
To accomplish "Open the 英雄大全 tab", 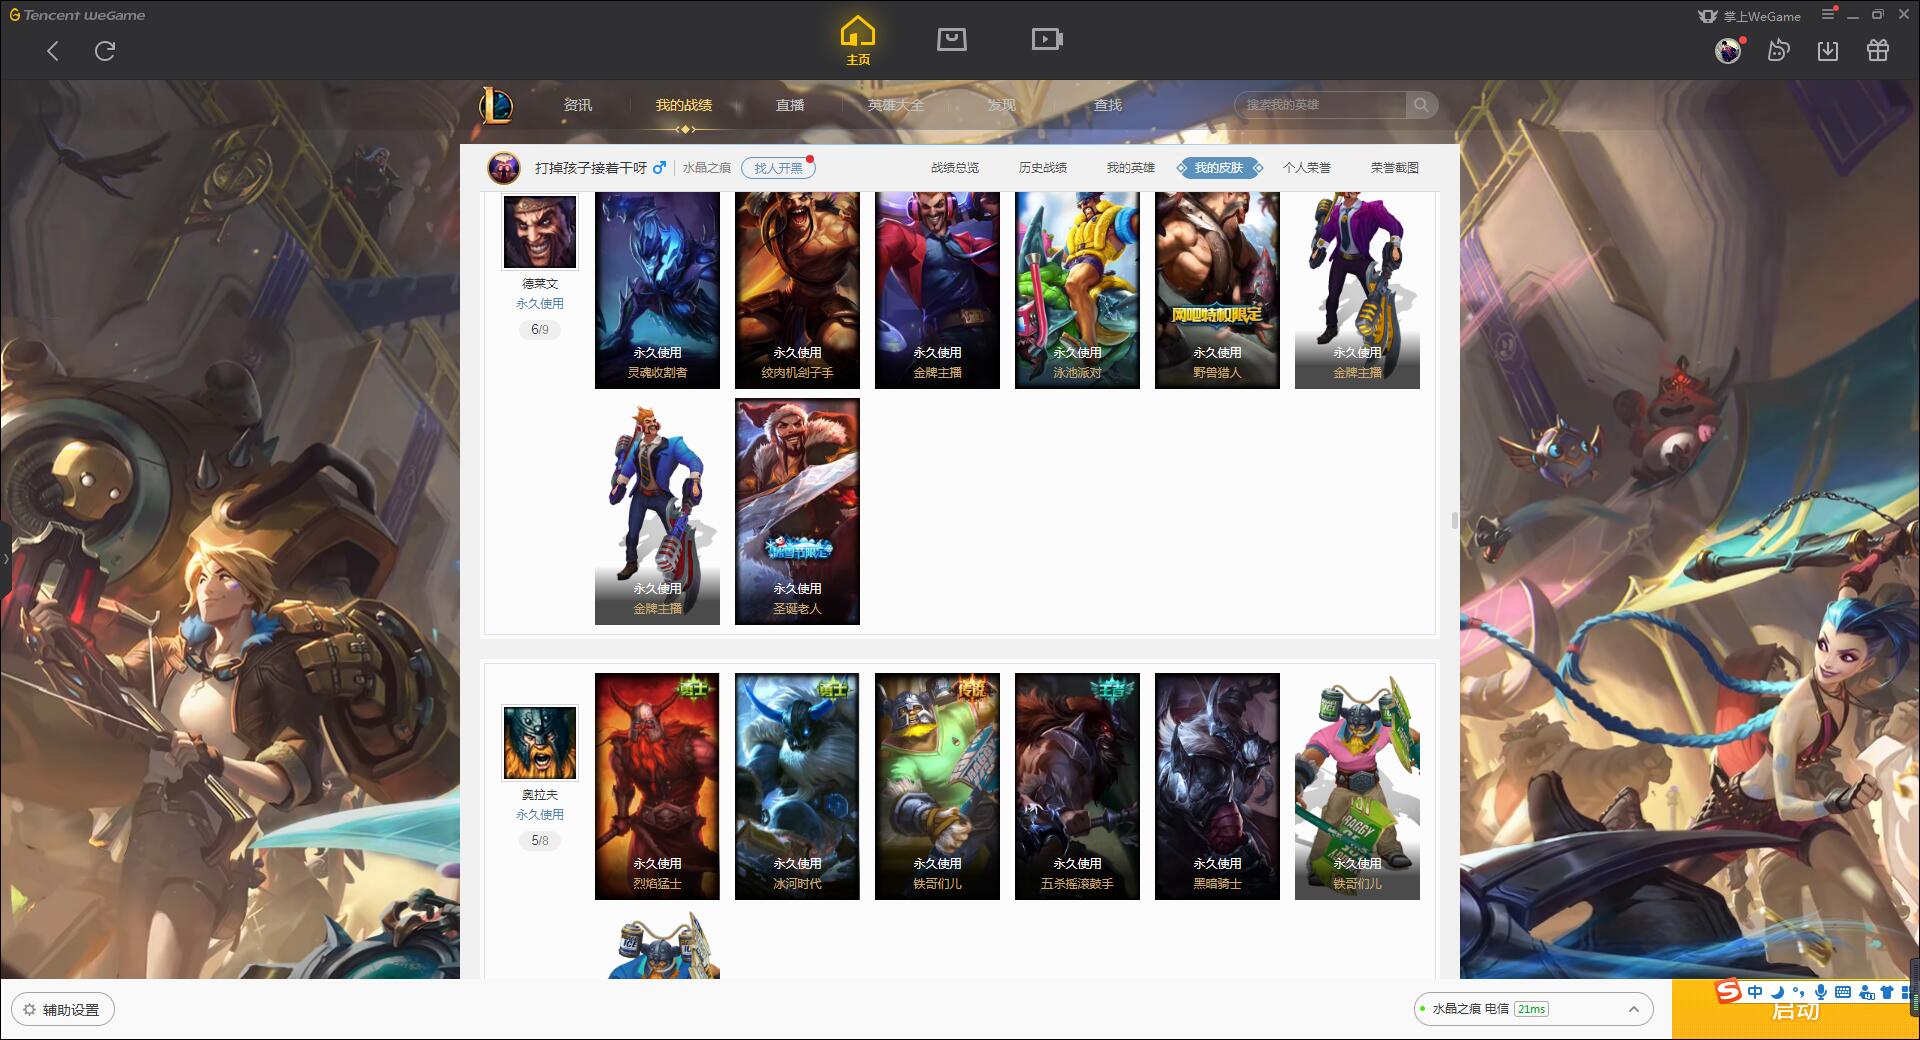I will pos(896,105).
